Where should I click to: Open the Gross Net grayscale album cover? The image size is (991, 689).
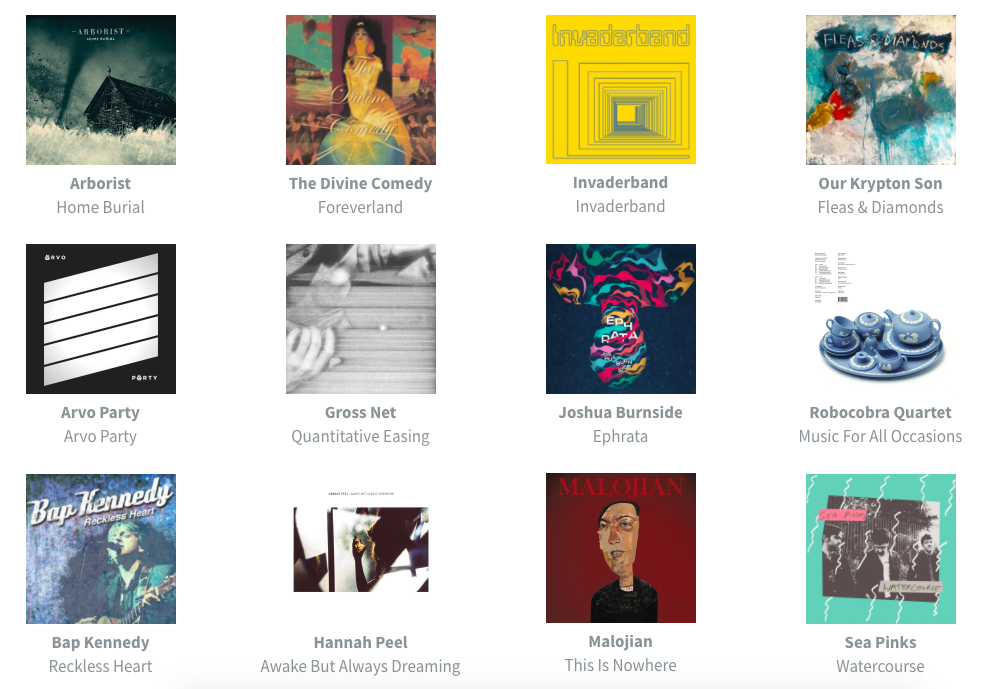[361, 319]
